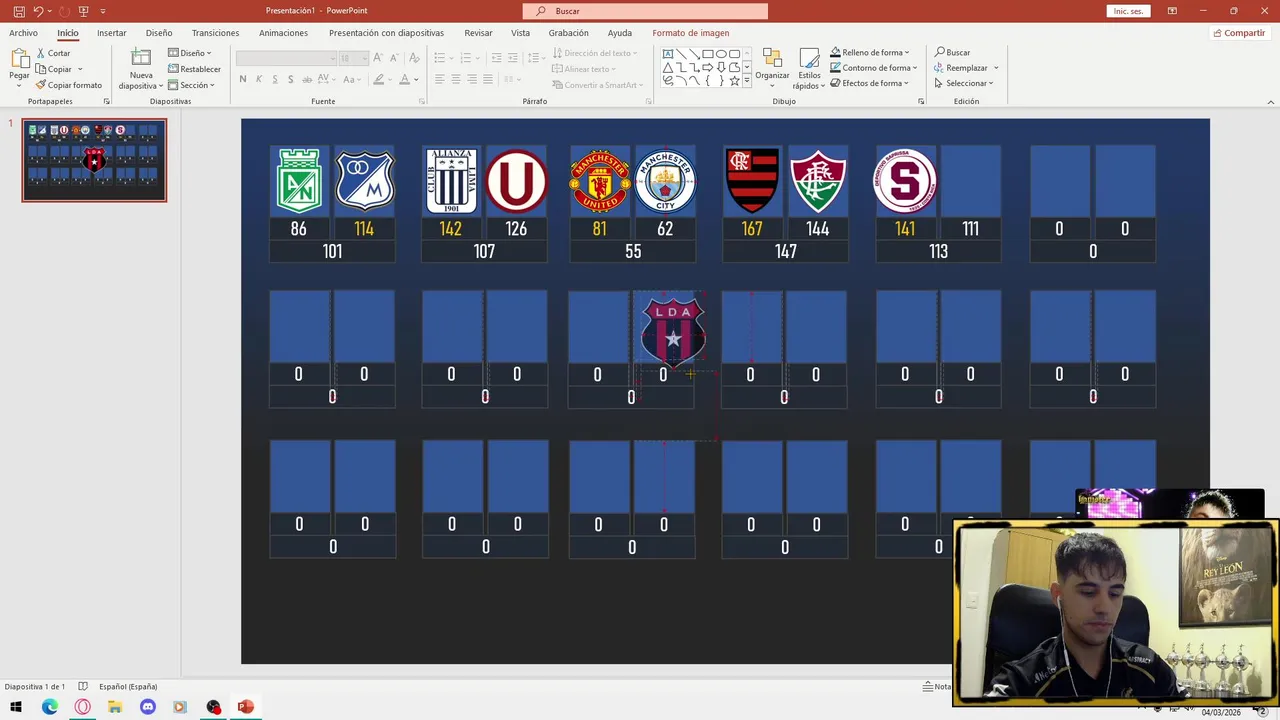Open the Insertar tab
The height and width of the screenshot is (720, 1280).
112,33
